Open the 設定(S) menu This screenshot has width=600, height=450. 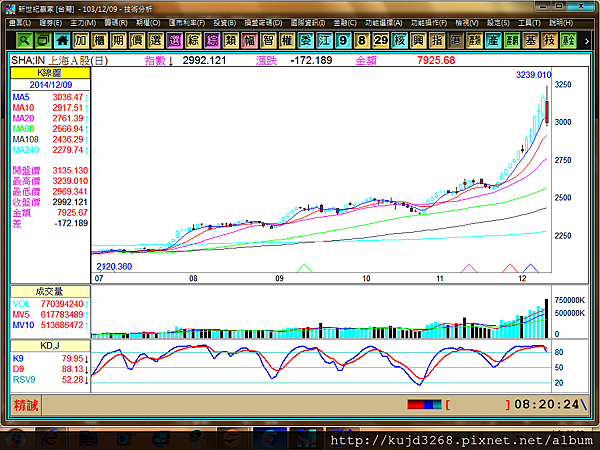[498, 23]
